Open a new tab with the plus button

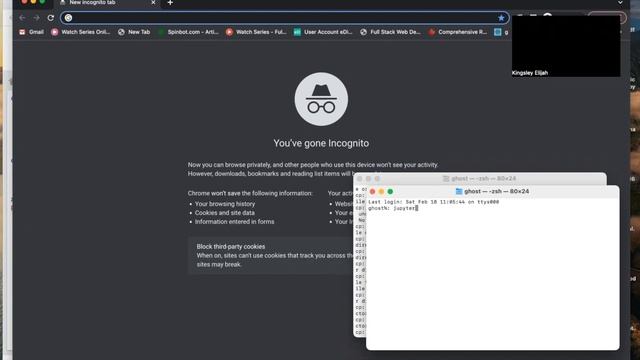pyautogui.click(x=170, y=3)
